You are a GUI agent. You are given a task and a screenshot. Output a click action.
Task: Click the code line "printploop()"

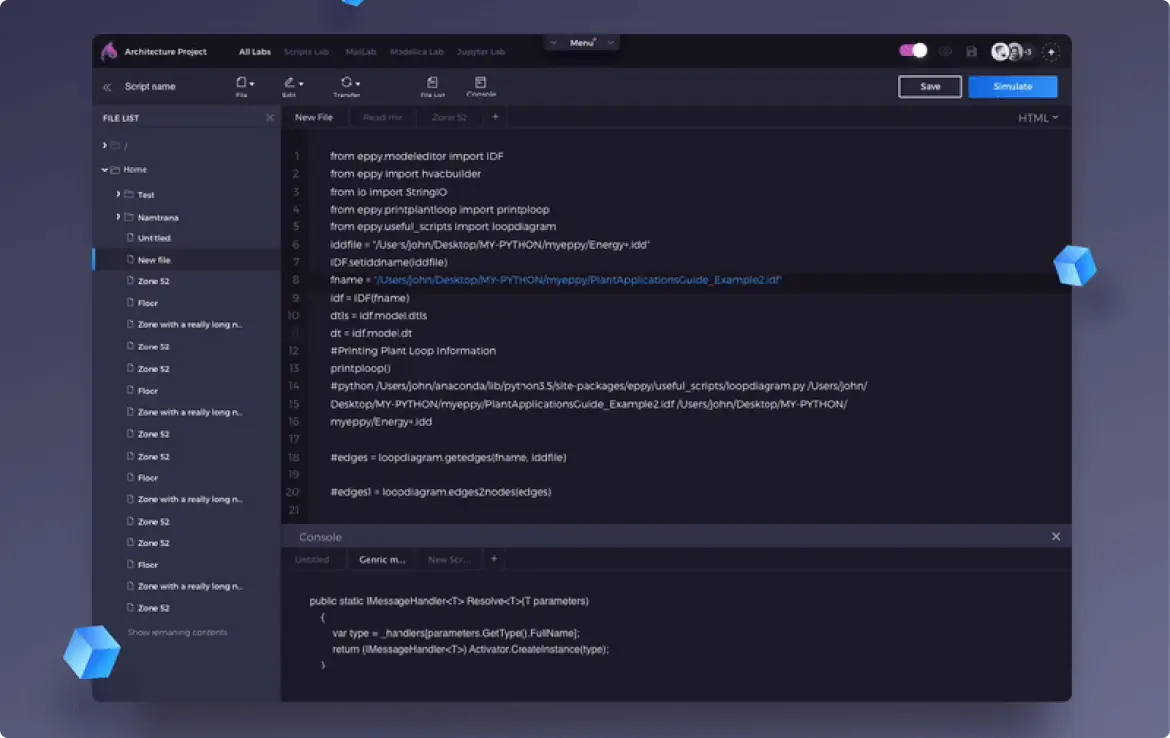click(360, 368)
